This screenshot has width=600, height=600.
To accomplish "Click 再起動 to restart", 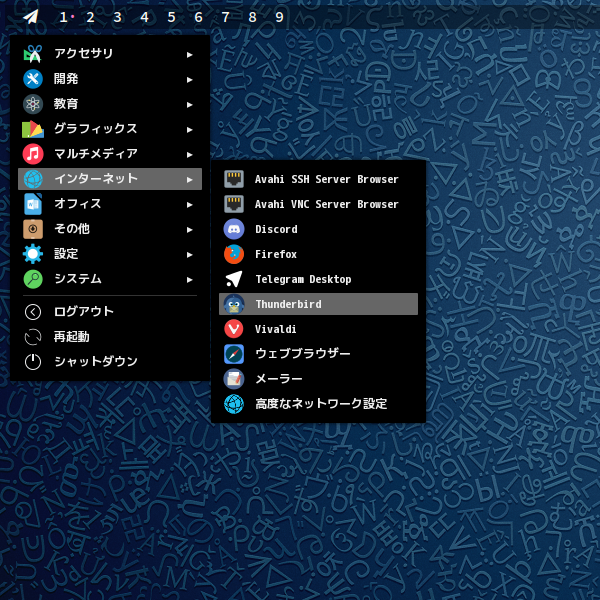I will 71,337.
